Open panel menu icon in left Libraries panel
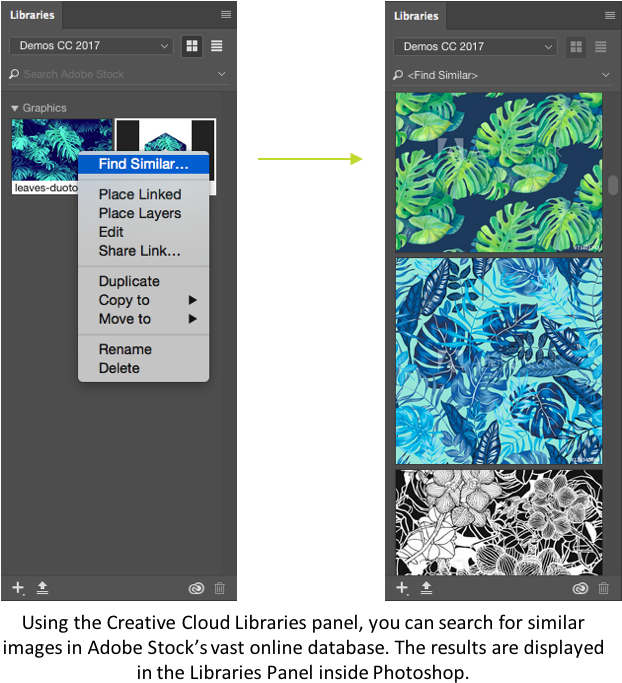Screen dimensions: 622x683 click(226, 14)
